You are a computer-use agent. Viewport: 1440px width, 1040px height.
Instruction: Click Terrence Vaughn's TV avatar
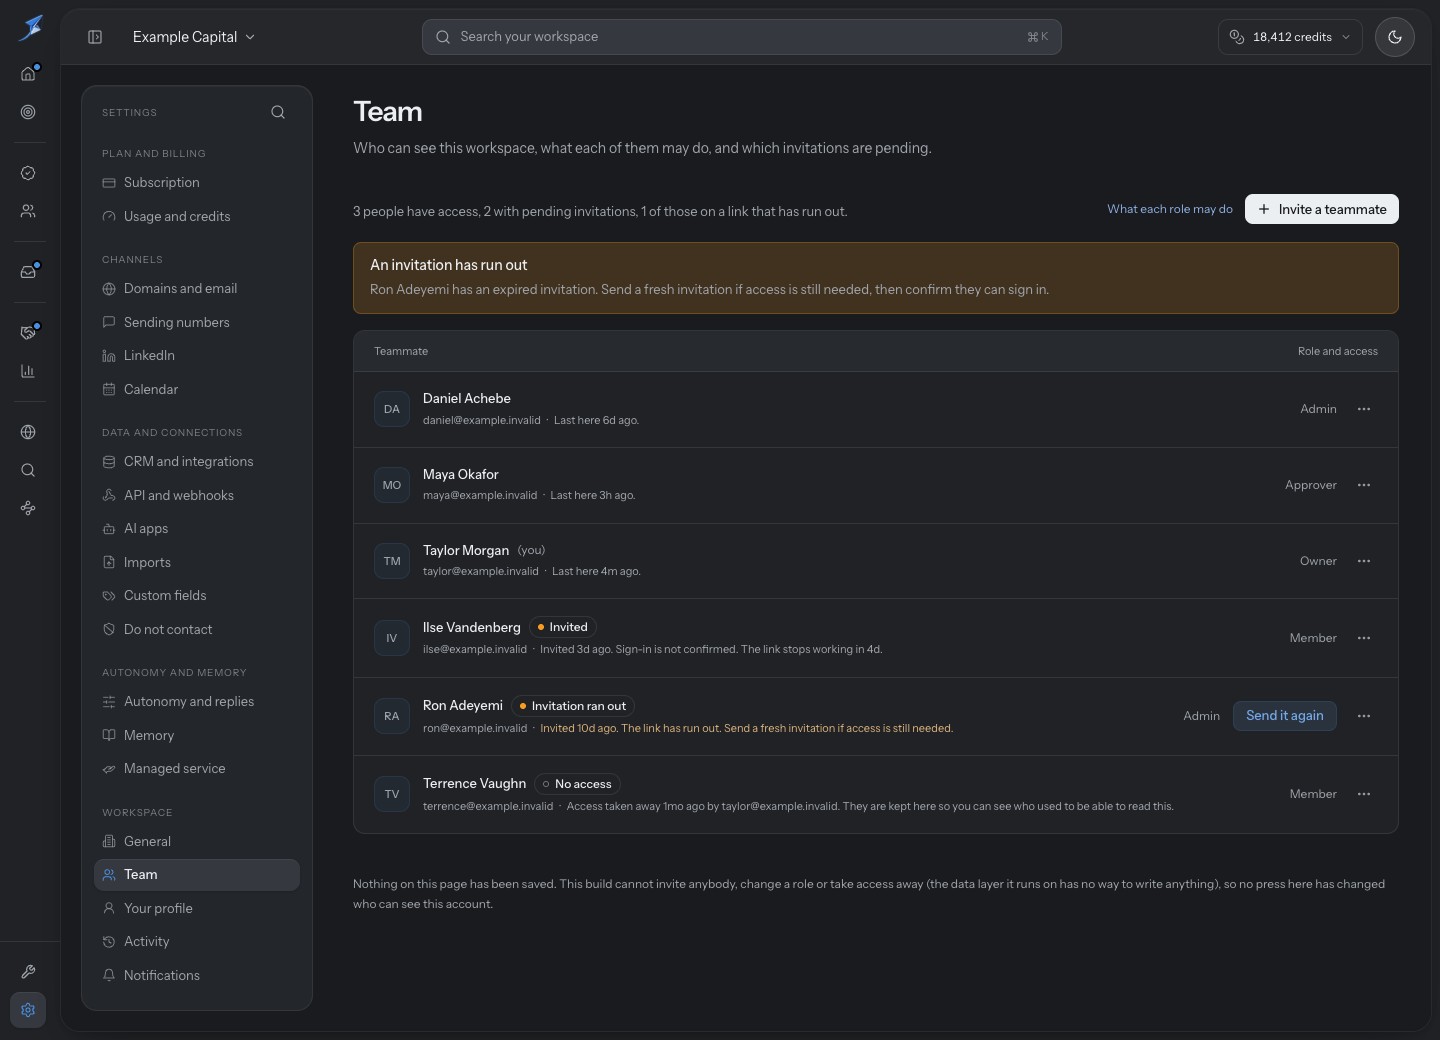[x=392, y=794]
